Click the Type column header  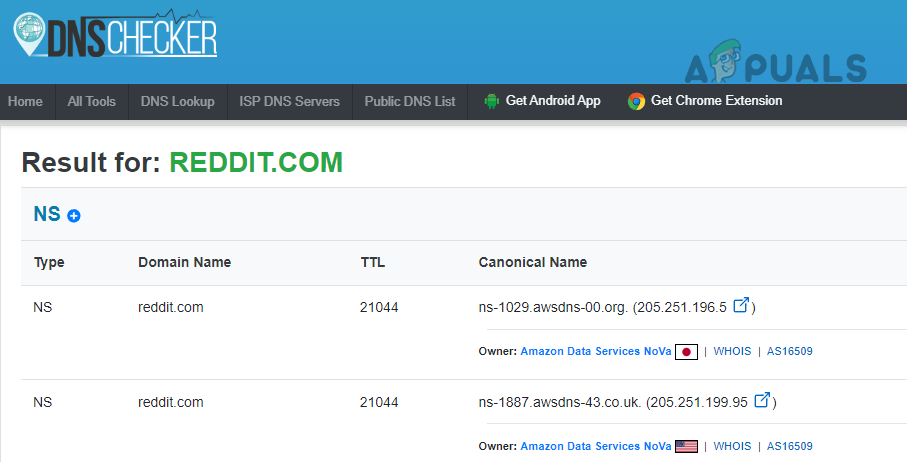click(49, 263)
